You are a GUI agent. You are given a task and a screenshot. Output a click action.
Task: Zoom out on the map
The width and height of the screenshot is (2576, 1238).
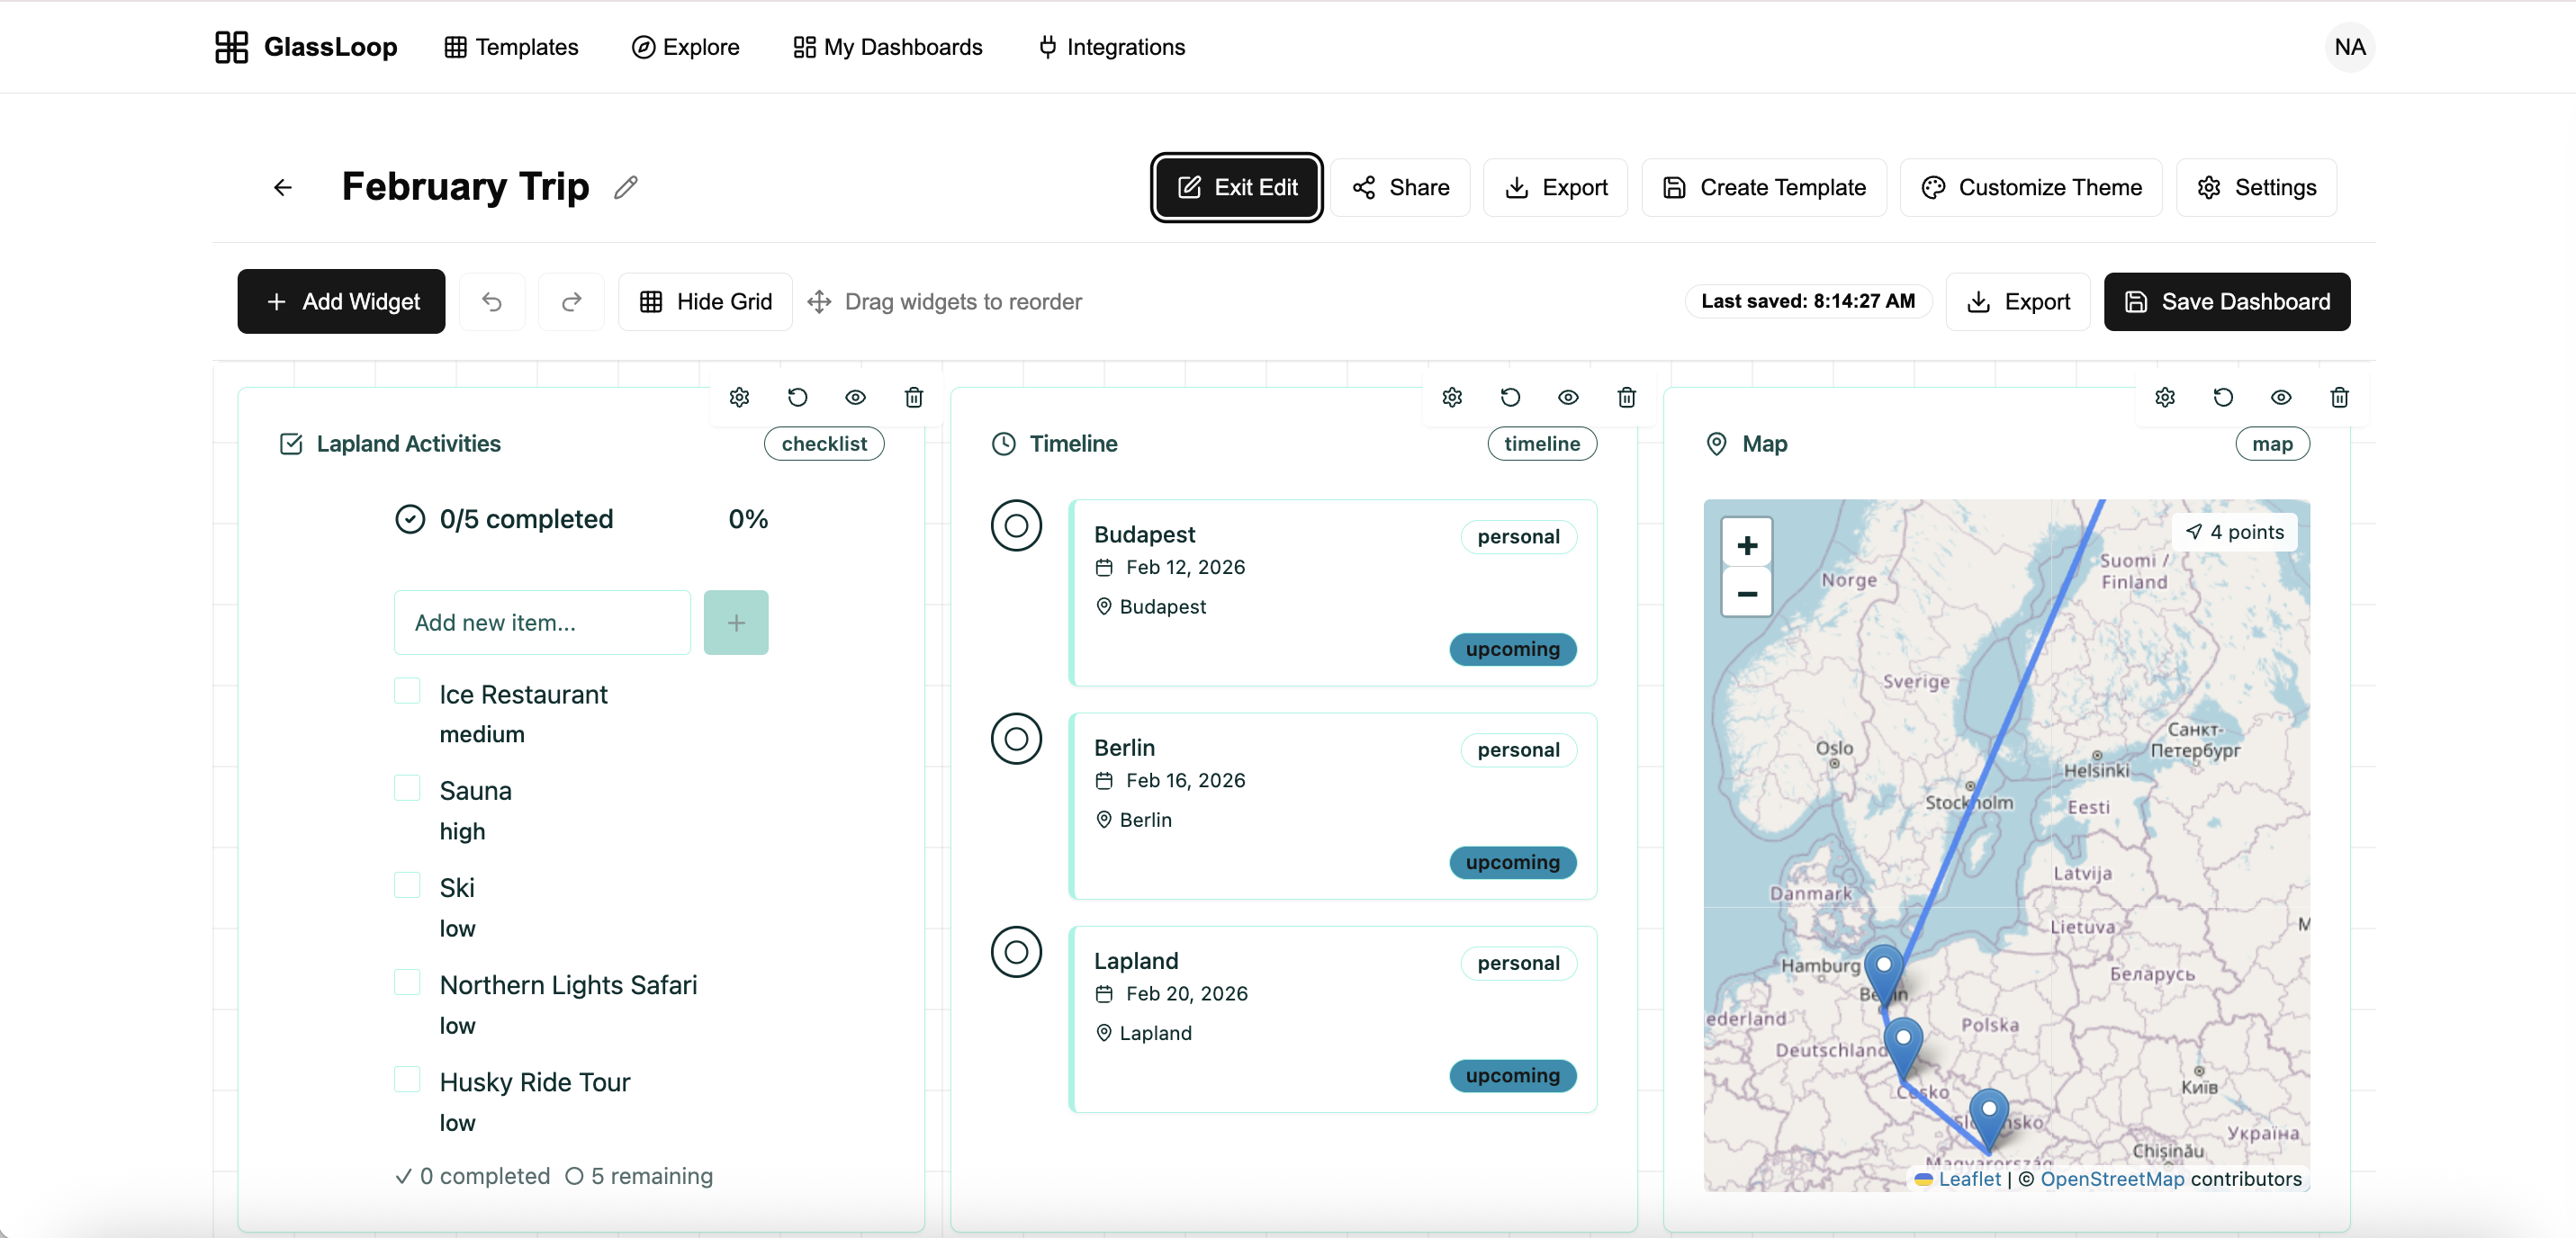pyautogui.click(x=1747, y=594)
